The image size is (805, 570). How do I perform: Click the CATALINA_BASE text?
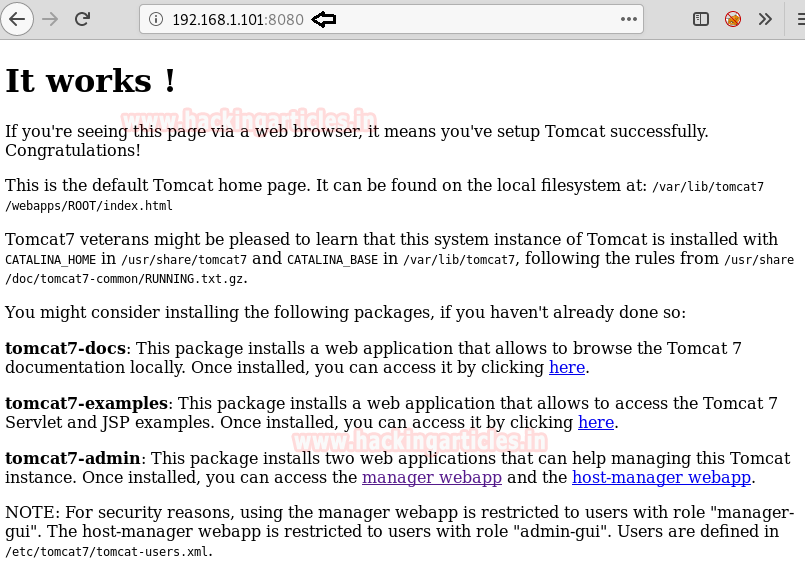point(332,260)
